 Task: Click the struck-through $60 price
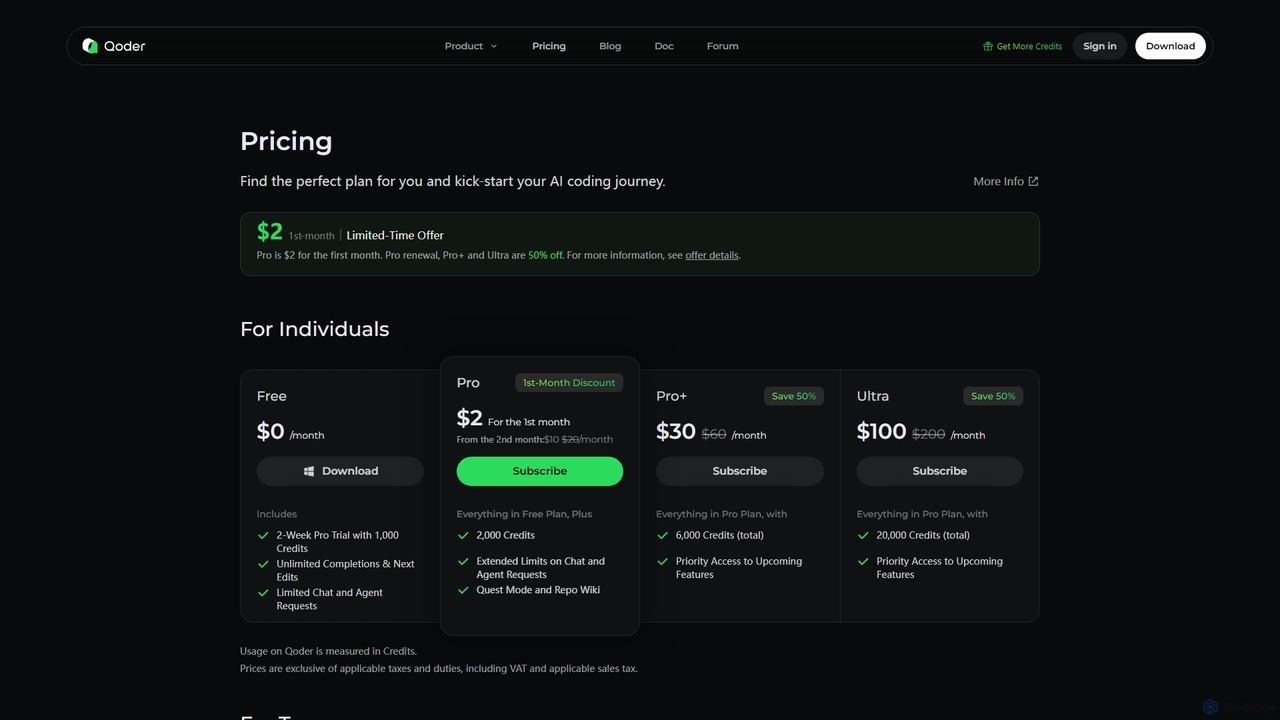pyautogui.click(x=714, y=434)
